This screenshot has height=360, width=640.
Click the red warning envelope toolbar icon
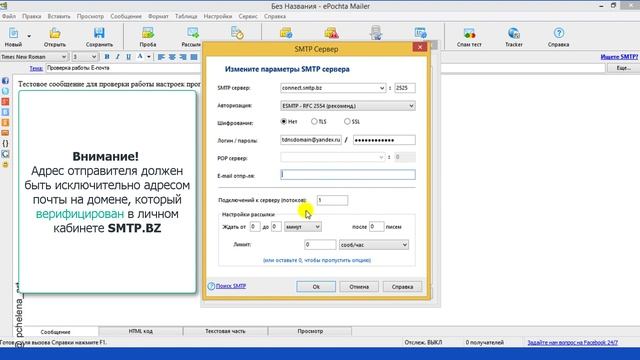point(331,33)
